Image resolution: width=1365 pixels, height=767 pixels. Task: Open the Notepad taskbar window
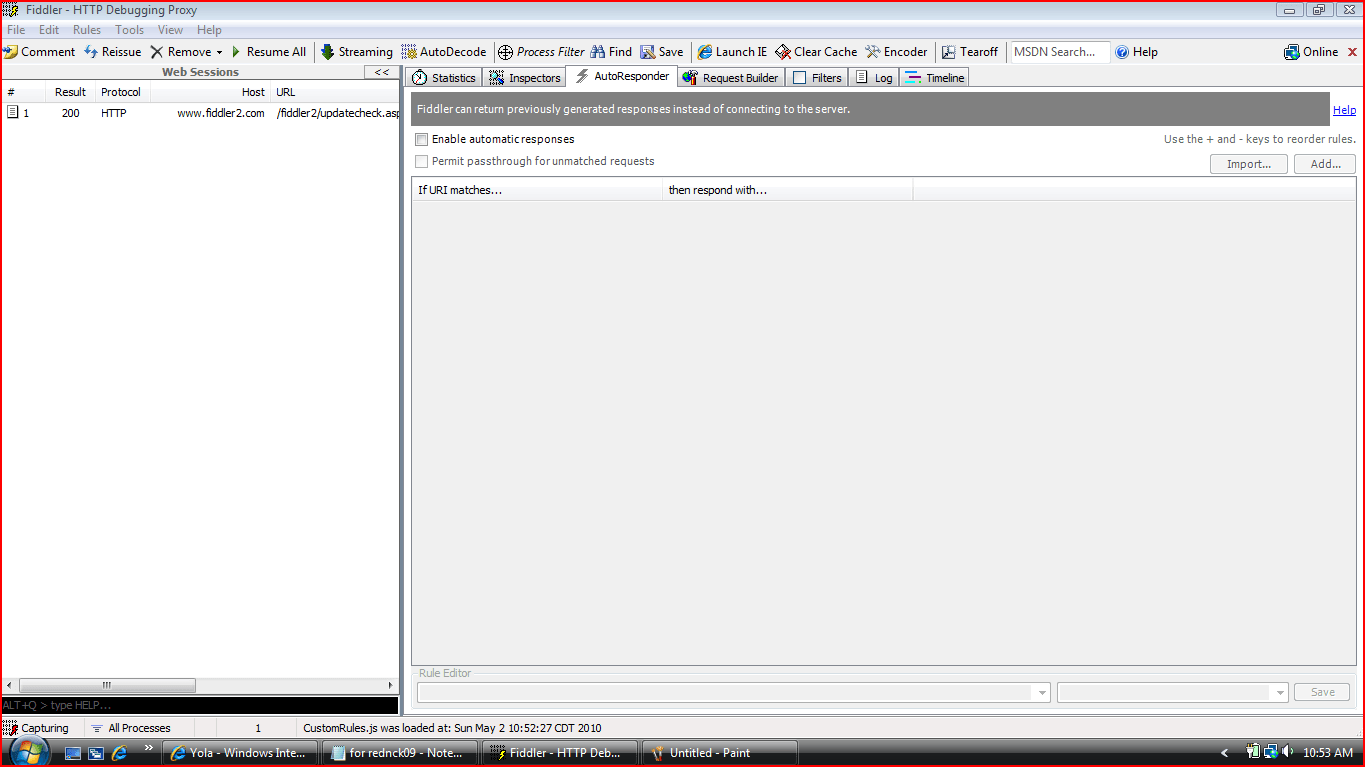(402, 753)
